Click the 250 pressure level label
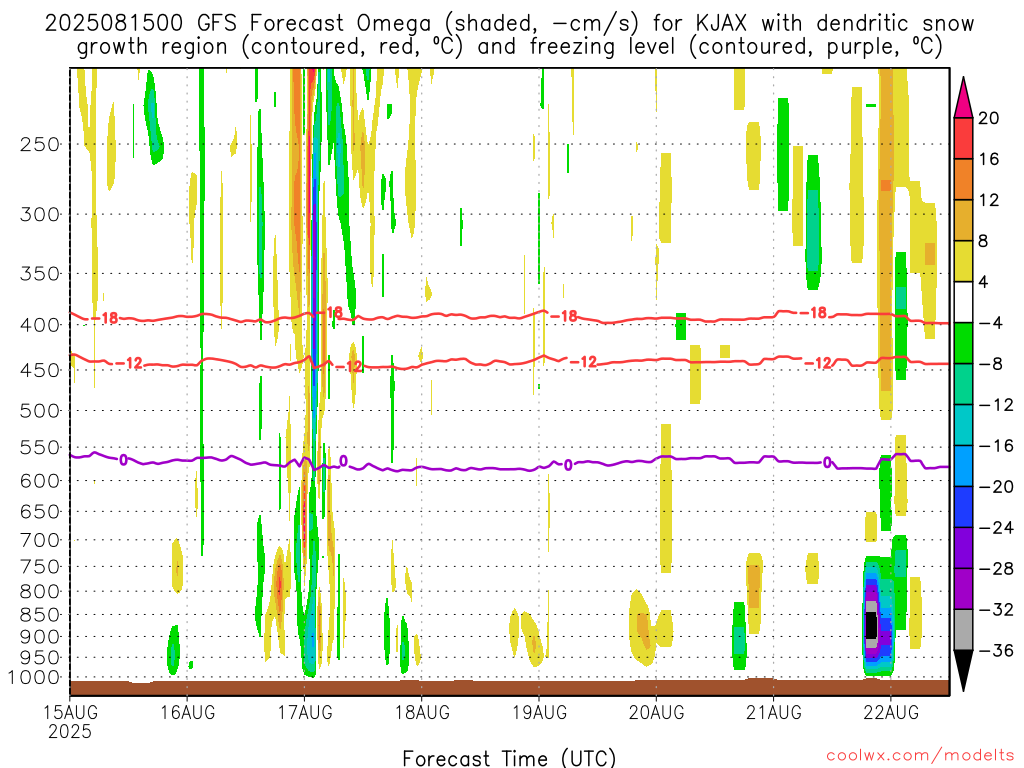The width and height of the screenshot is (1024, 768). point(40,144)
